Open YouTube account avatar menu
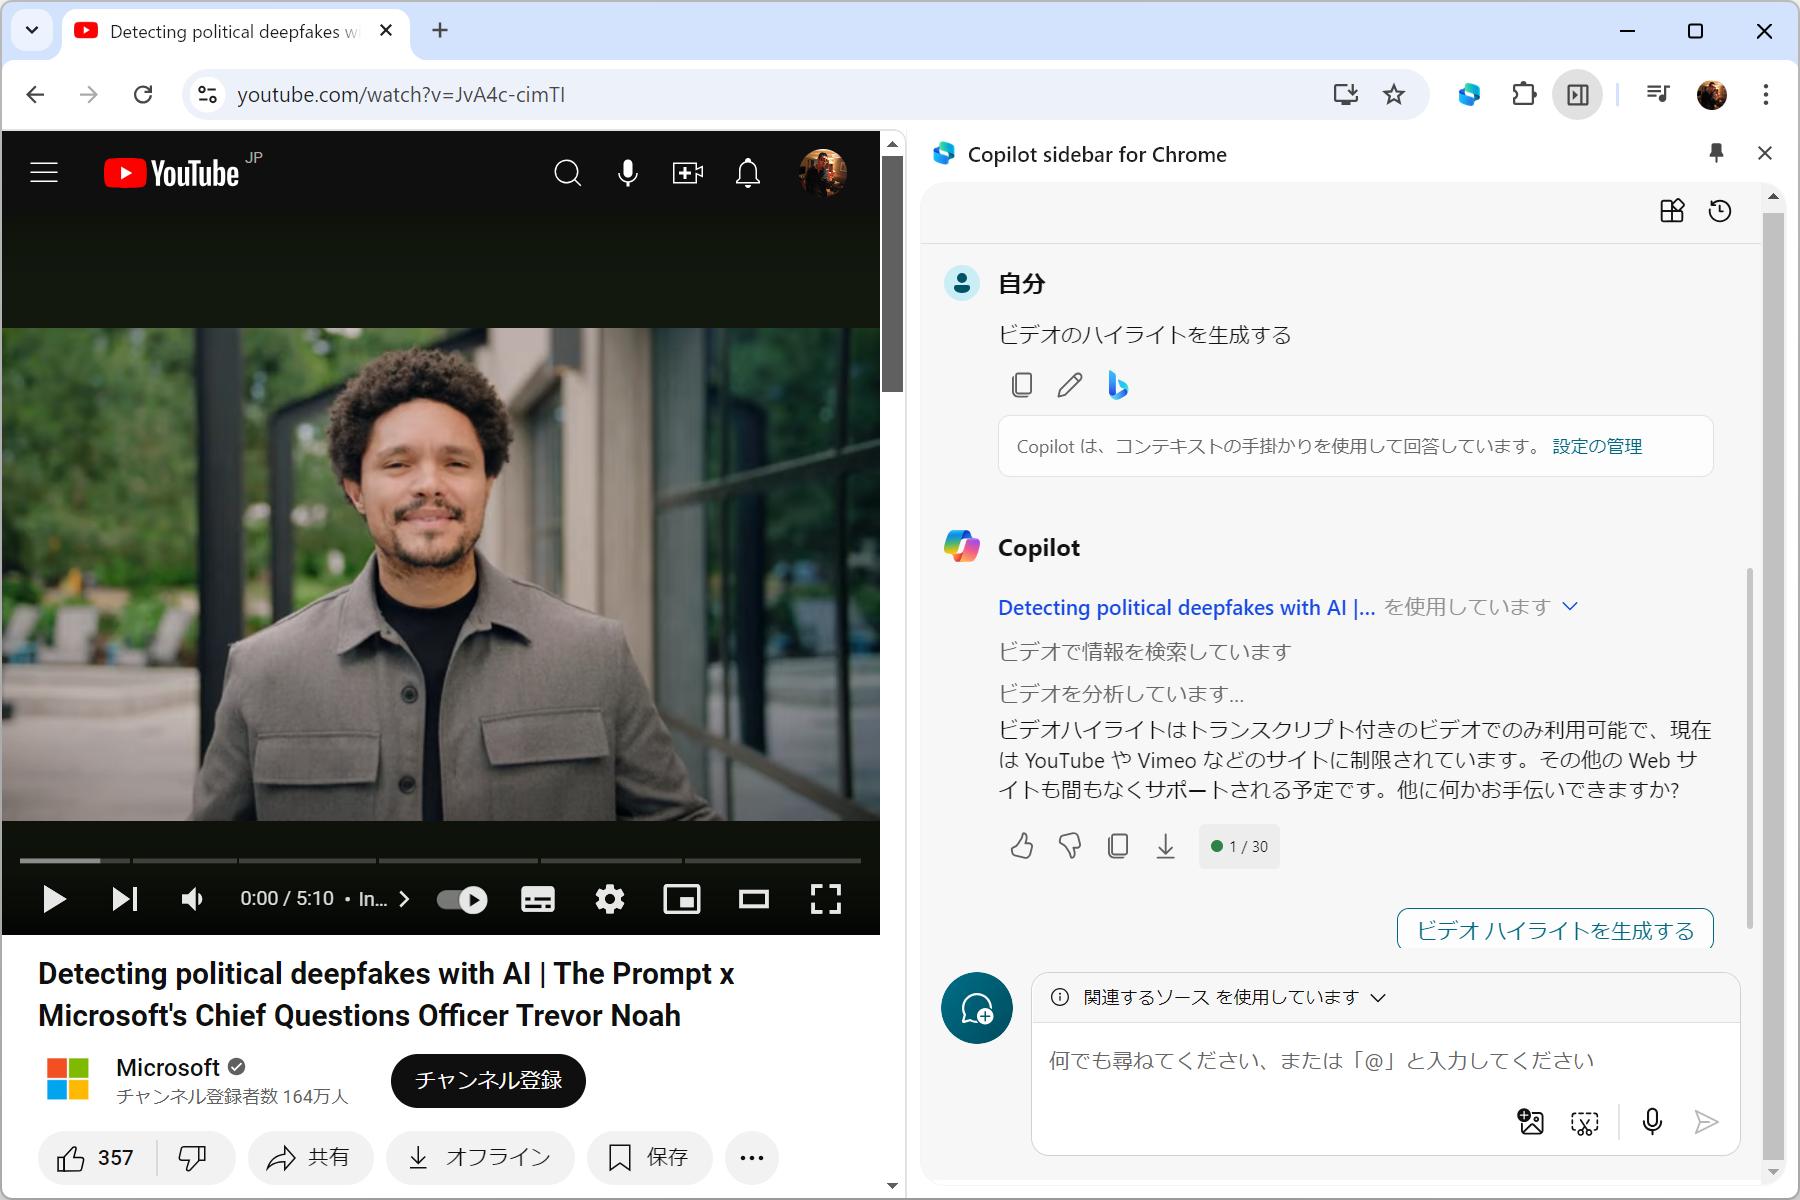The height and width of the screenshot is (1200, 1800). point(823,173)
